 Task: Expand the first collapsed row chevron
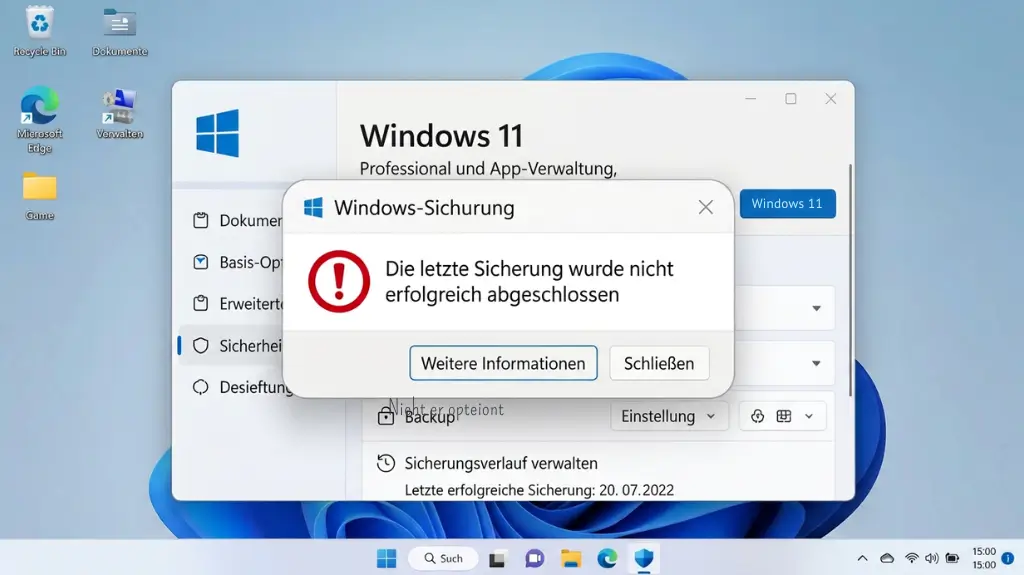tap(816, 308)
